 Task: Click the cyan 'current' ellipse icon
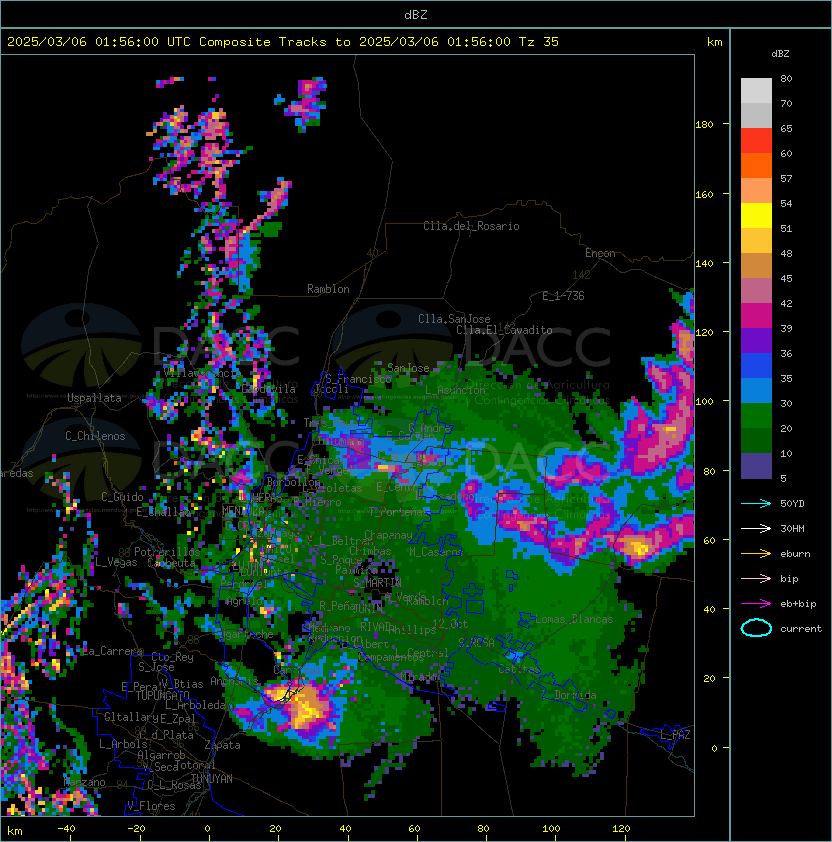coord(756,628)
